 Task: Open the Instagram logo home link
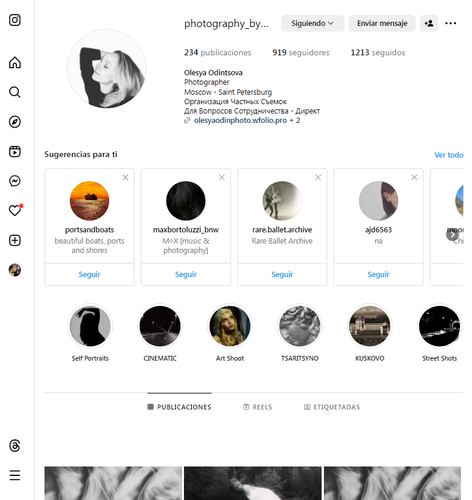15,20
